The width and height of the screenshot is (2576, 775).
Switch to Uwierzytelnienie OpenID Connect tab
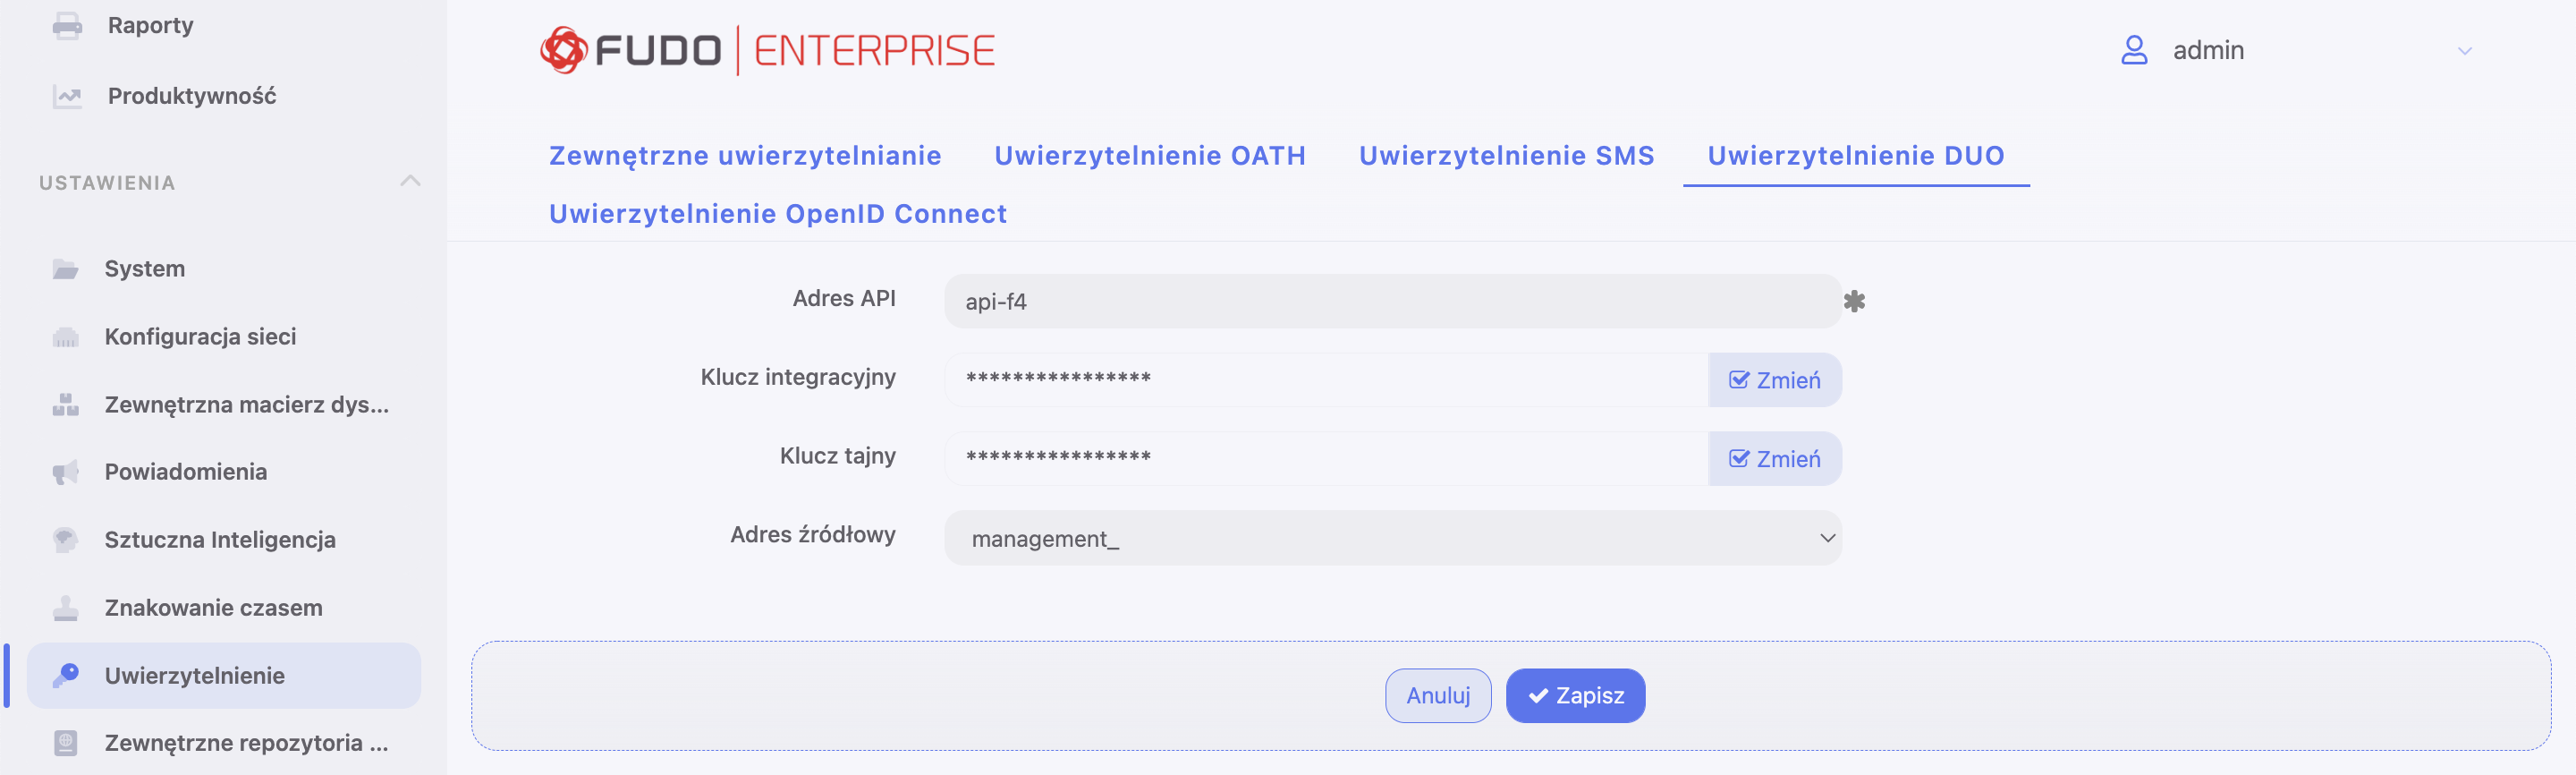click(778, 214)
